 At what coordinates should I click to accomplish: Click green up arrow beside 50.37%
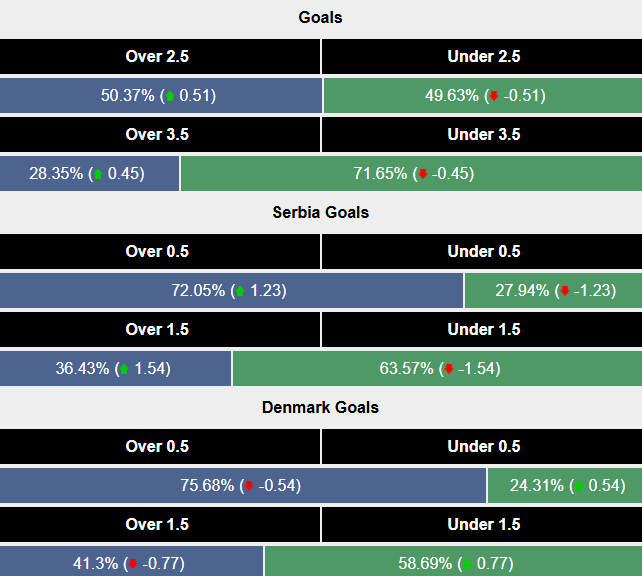(169, 97)
